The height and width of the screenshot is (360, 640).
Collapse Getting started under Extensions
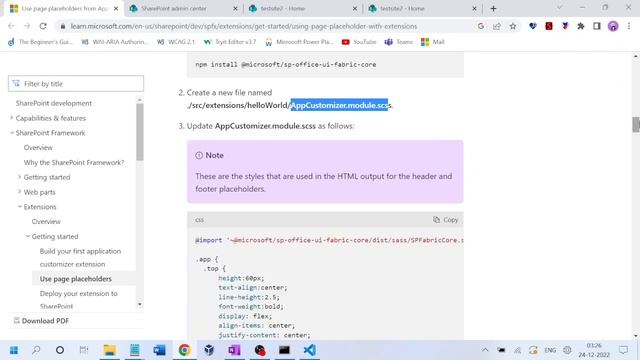[x=28, y=236]
